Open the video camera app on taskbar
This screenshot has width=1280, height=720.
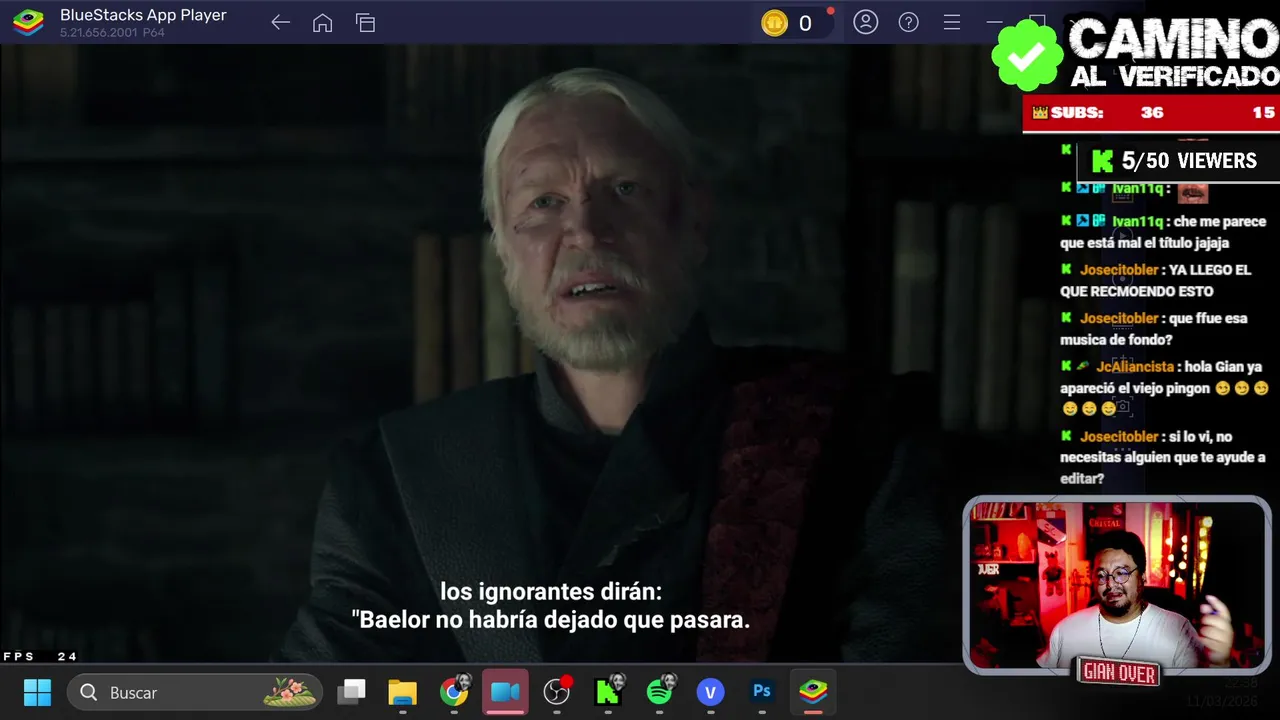(505, 692)
